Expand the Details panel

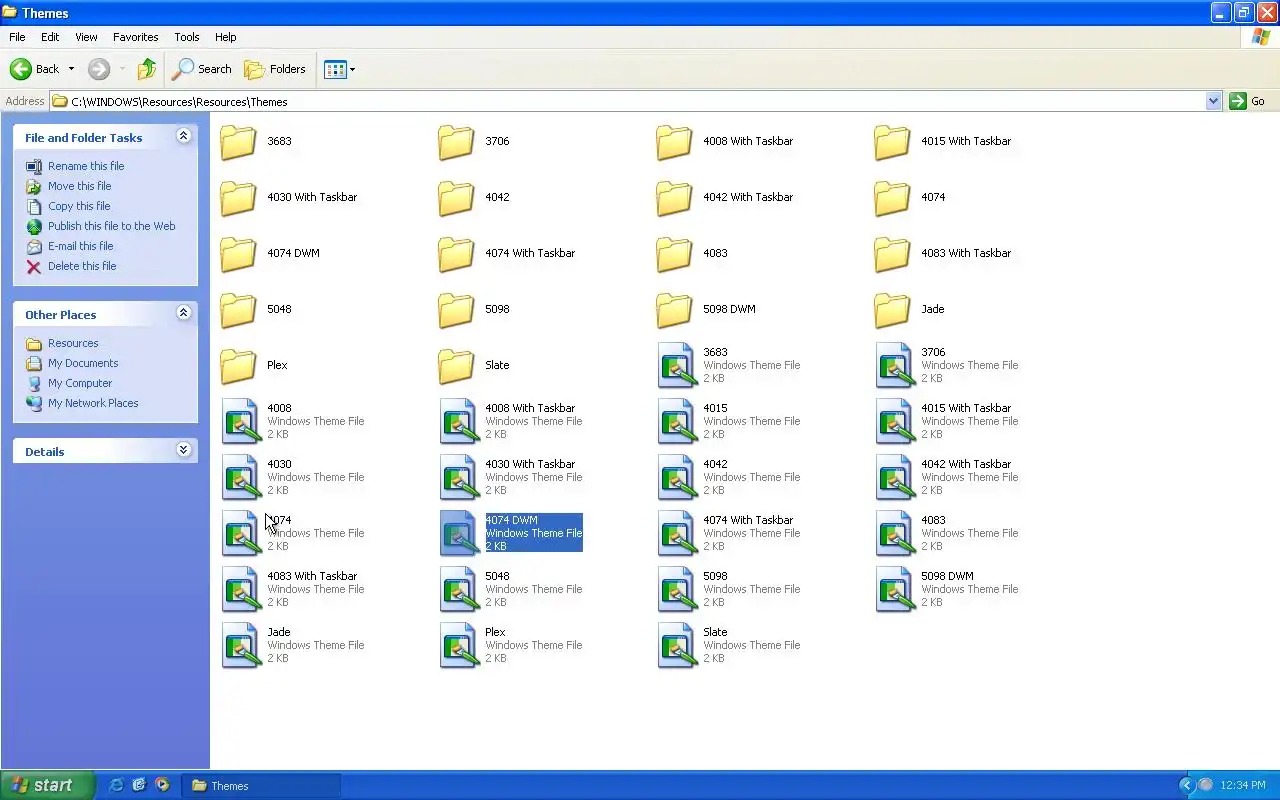tap(183, 450)
